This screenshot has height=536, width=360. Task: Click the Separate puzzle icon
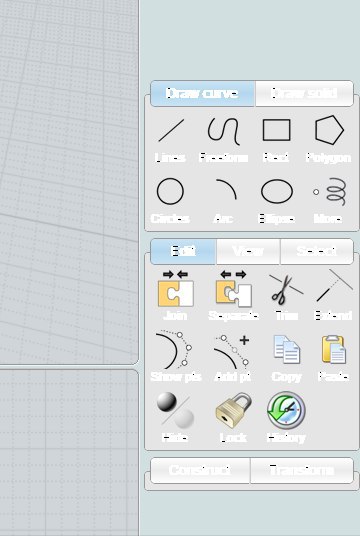click(234, 289)
